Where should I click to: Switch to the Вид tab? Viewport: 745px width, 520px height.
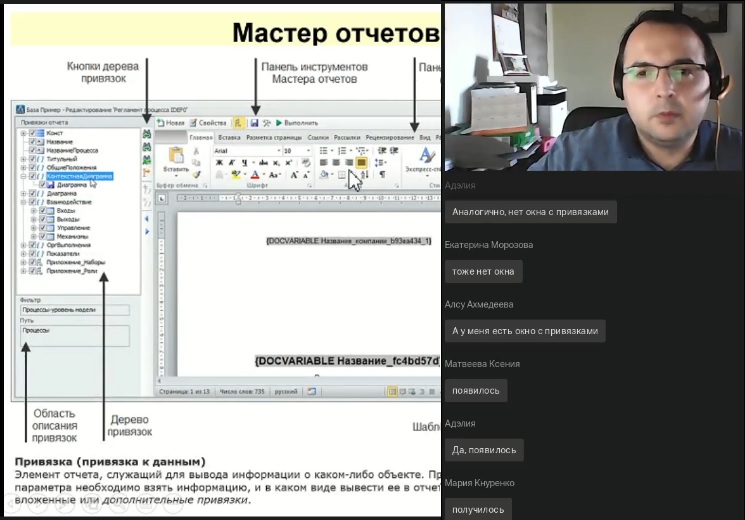pyautogui.click(x=425, y=137)
